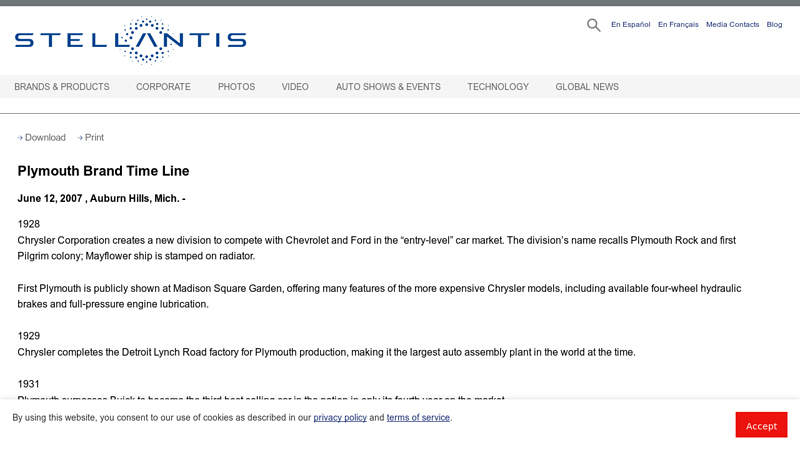Click the Stellantis logo
Image resolution: width=800 pixels, height=450 pixels.
[x=131, y=40]
